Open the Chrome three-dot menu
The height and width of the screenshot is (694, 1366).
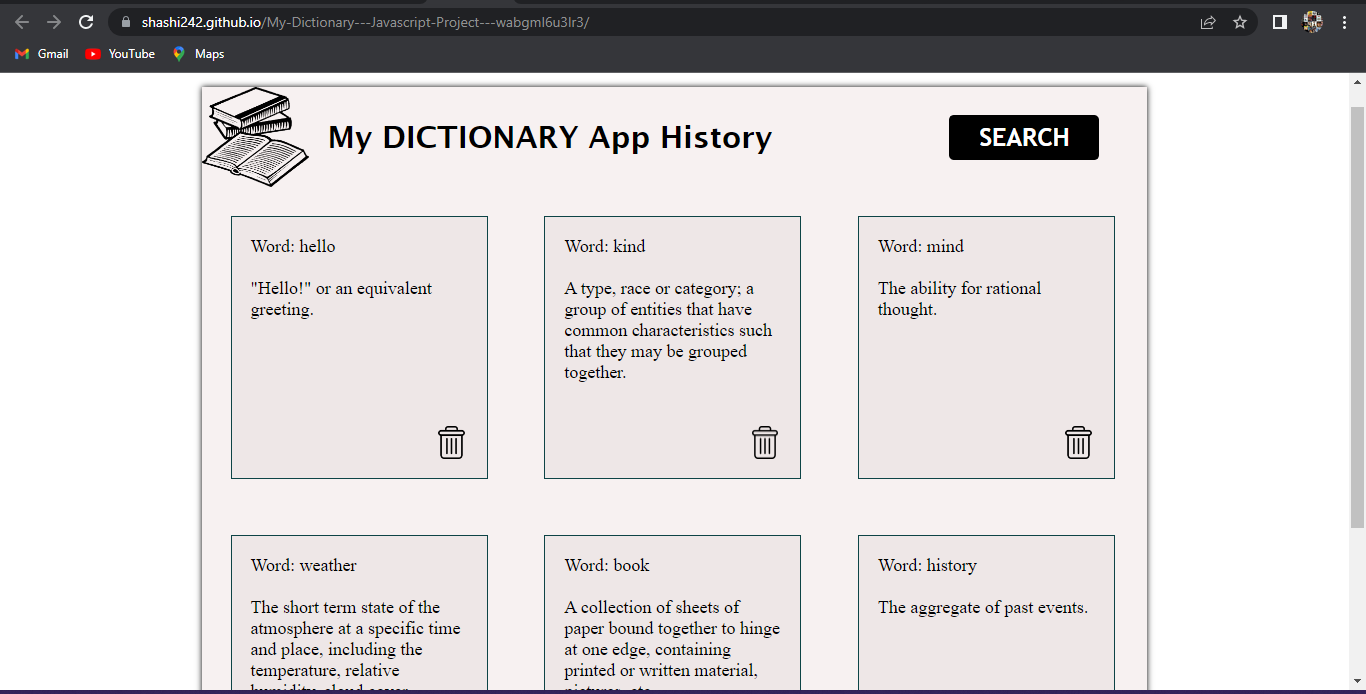[1345, 21]
